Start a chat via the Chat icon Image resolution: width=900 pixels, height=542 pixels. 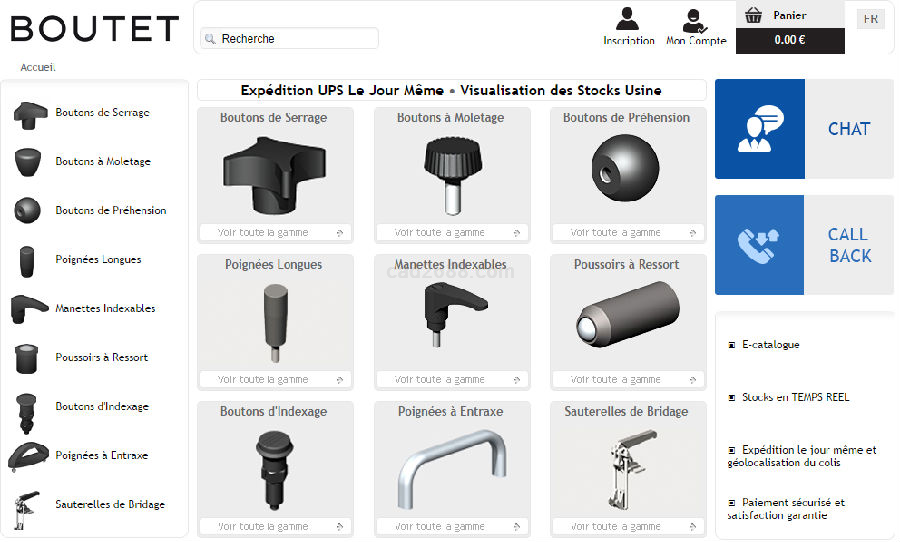click(x=760, y=129)
